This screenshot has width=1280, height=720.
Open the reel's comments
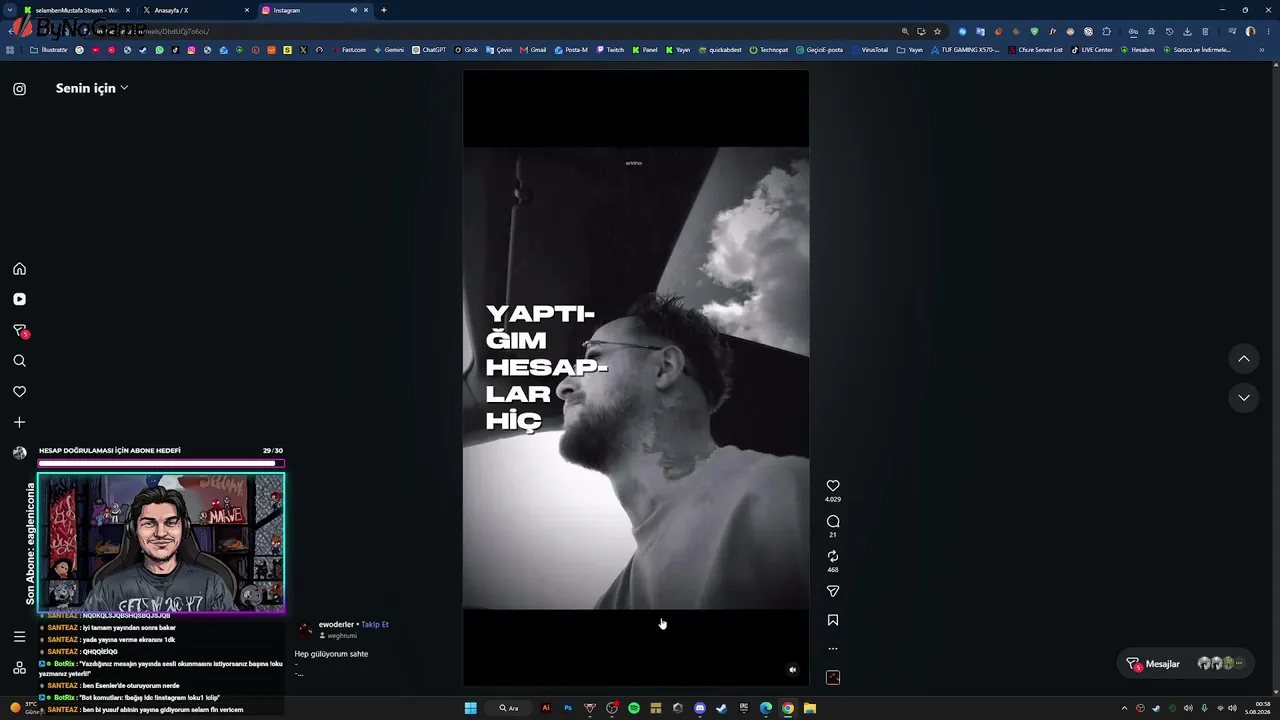pos(833,521)
